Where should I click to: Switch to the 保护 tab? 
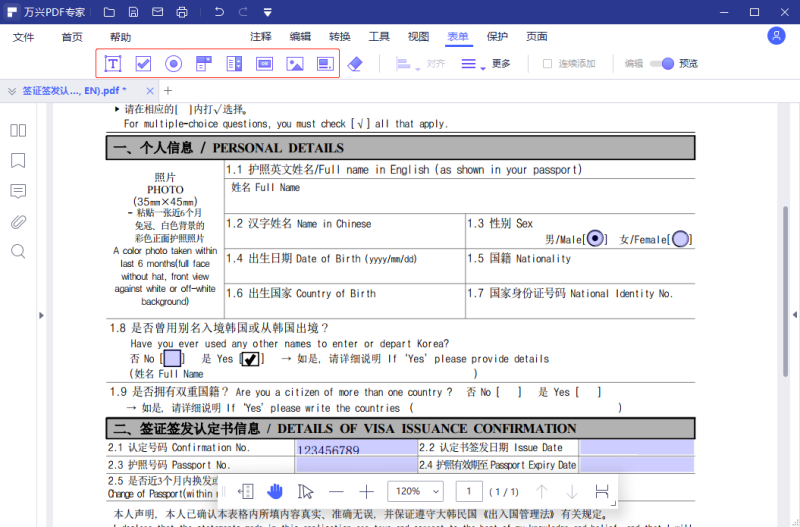point(497,37)
